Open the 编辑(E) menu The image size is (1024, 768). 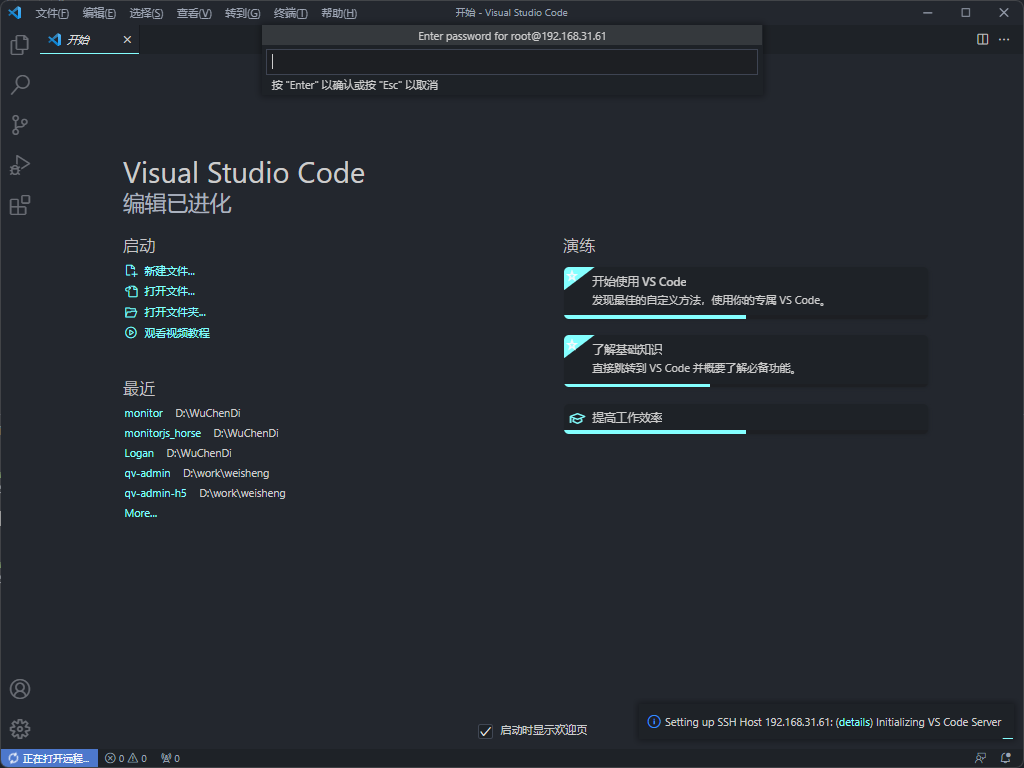tap(99, 13)
